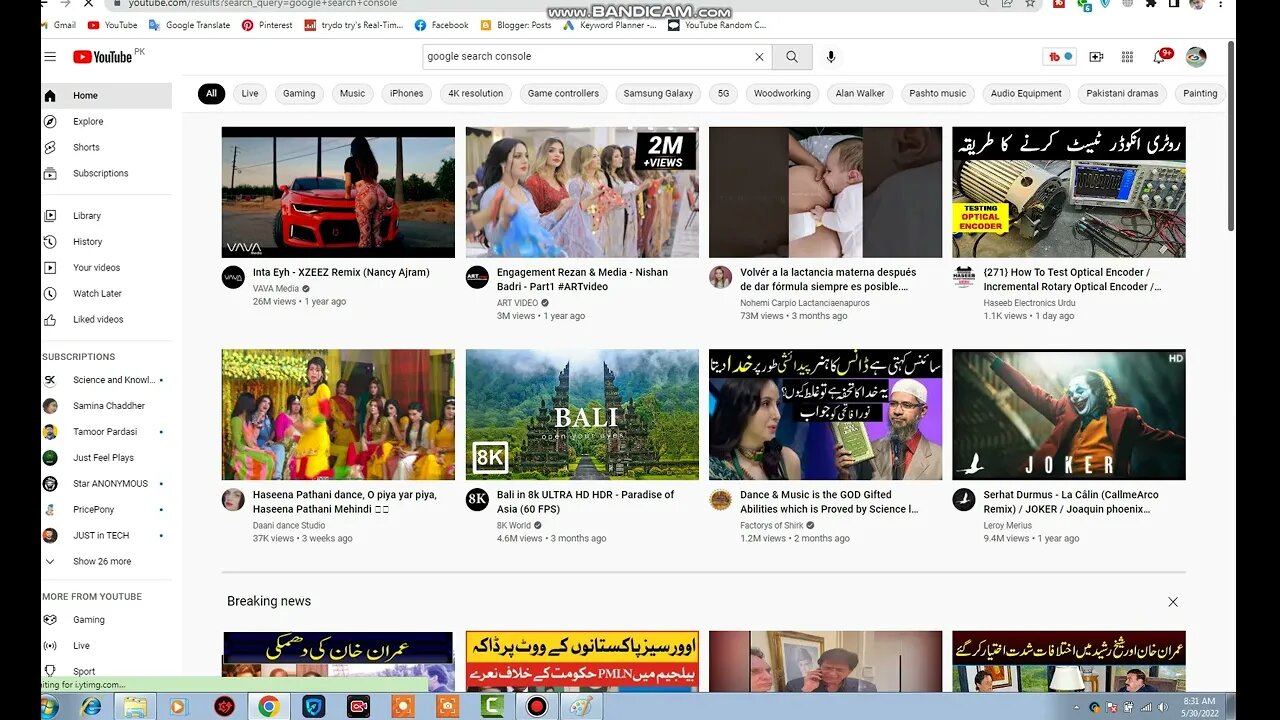Open VAVA Media channel avatar
1280x720 pixels.
coord(233,278)
